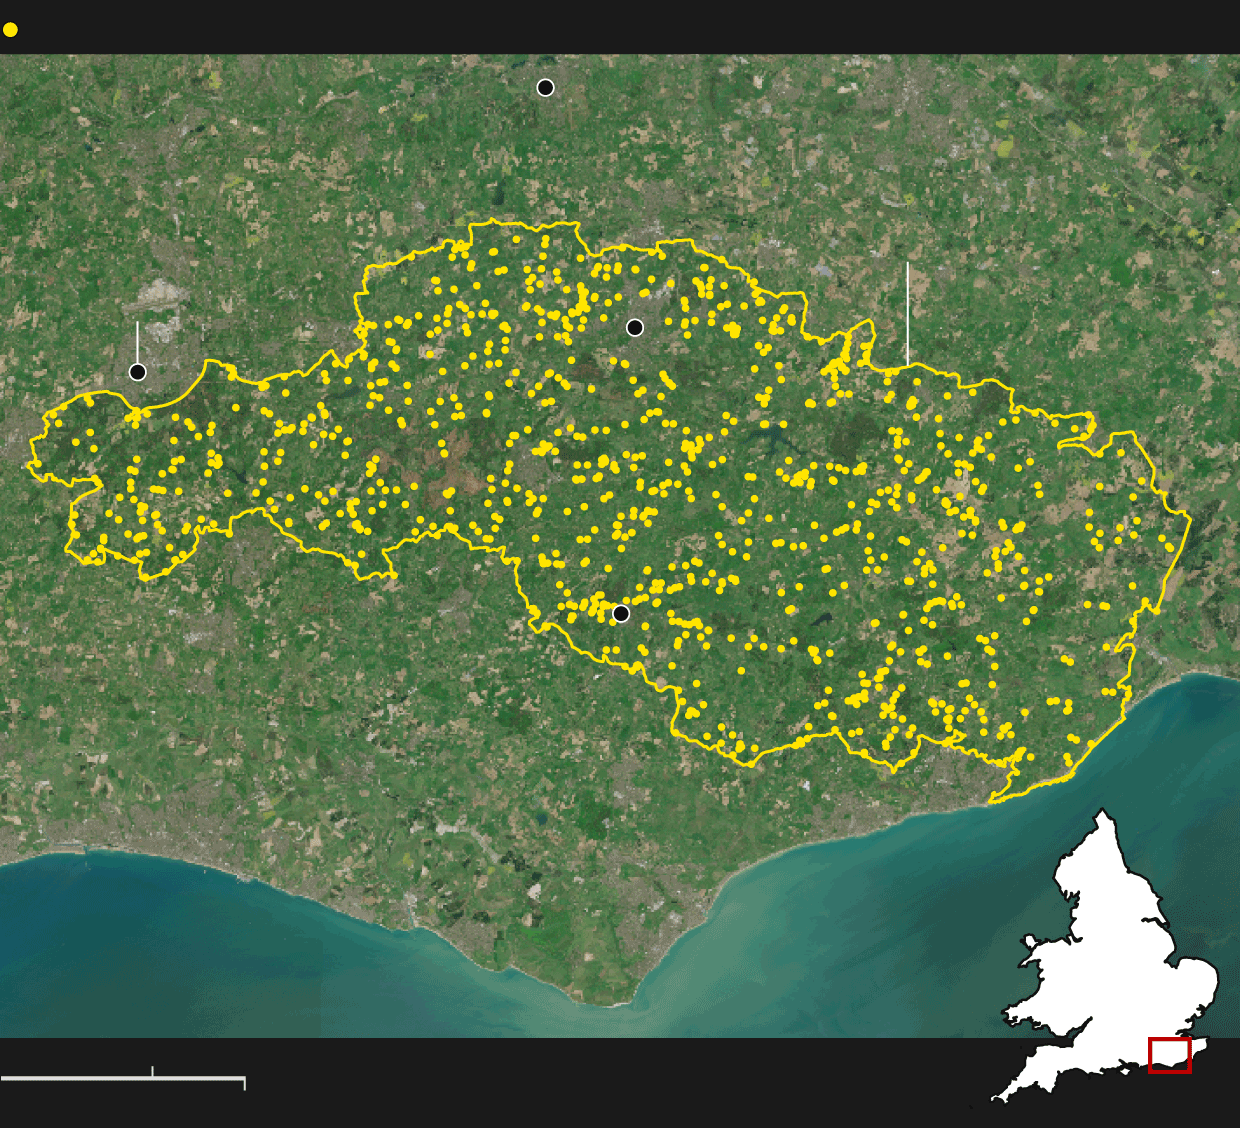The height and width of the screenshot is (1128, 1240).
Task: Click the dark header bar at top
Action: pyautogui.click(x=620, y=27)
